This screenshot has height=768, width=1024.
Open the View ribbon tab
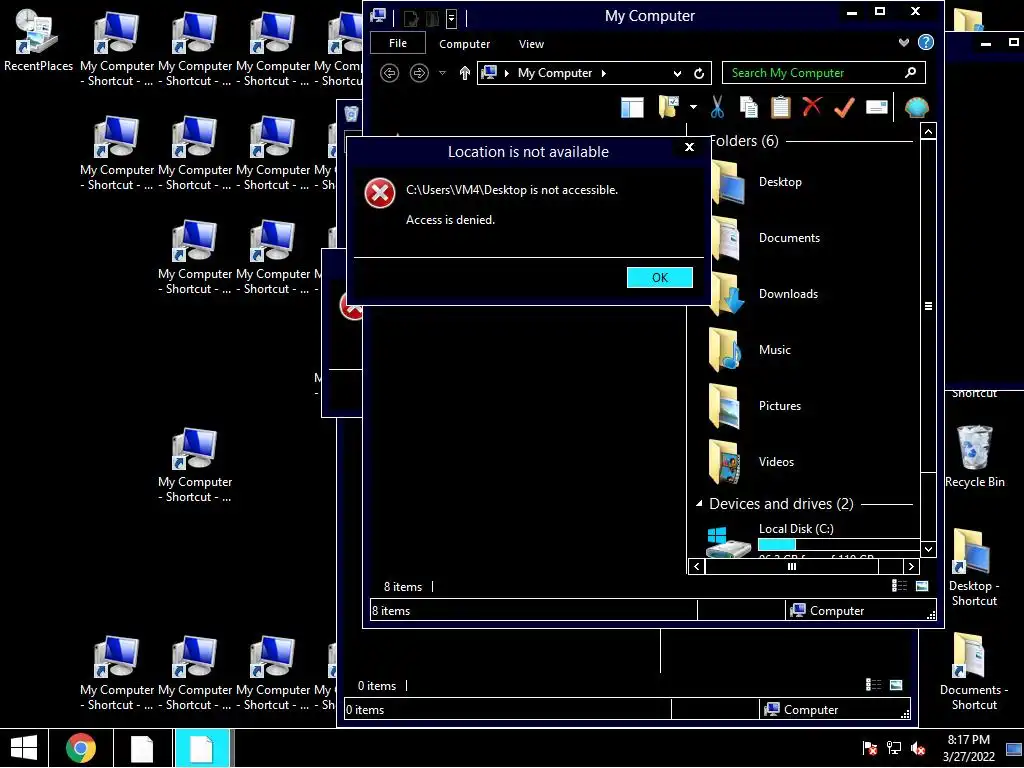click(531, 44)
